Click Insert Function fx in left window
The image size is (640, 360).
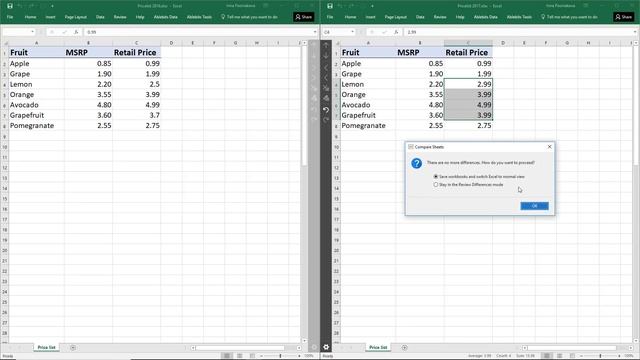(76, 32)
